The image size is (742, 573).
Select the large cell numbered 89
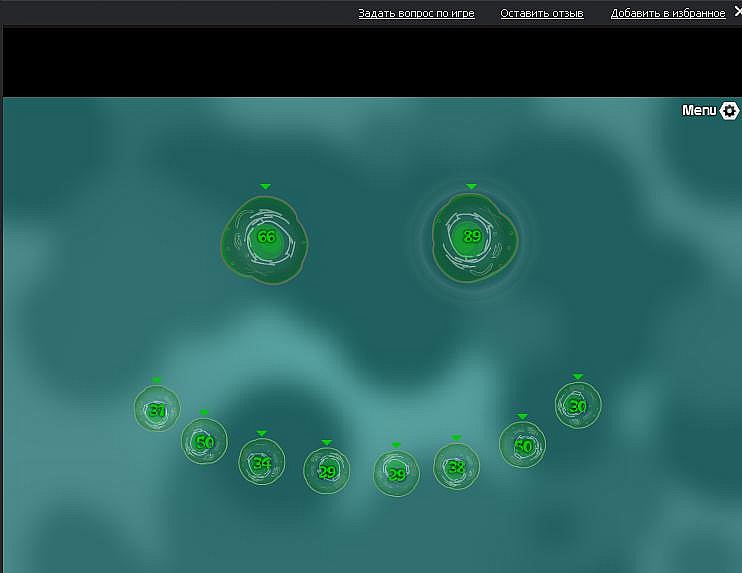475,238
